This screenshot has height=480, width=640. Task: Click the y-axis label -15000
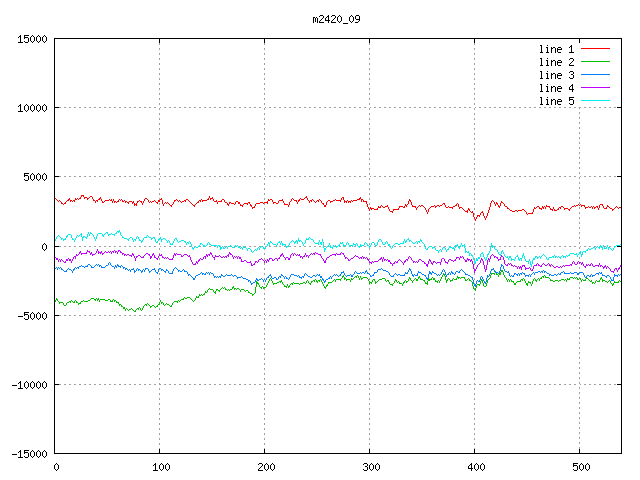pyautogui.click(x=29, y=454)
